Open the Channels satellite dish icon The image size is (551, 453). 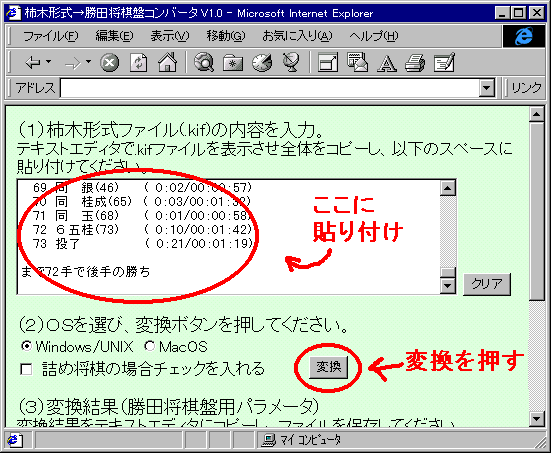(291, 63)
